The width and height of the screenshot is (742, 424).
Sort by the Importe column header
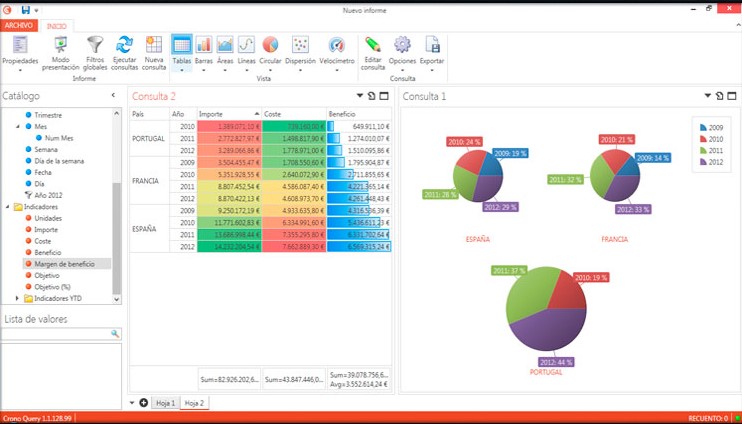click(x=229, y=114)
